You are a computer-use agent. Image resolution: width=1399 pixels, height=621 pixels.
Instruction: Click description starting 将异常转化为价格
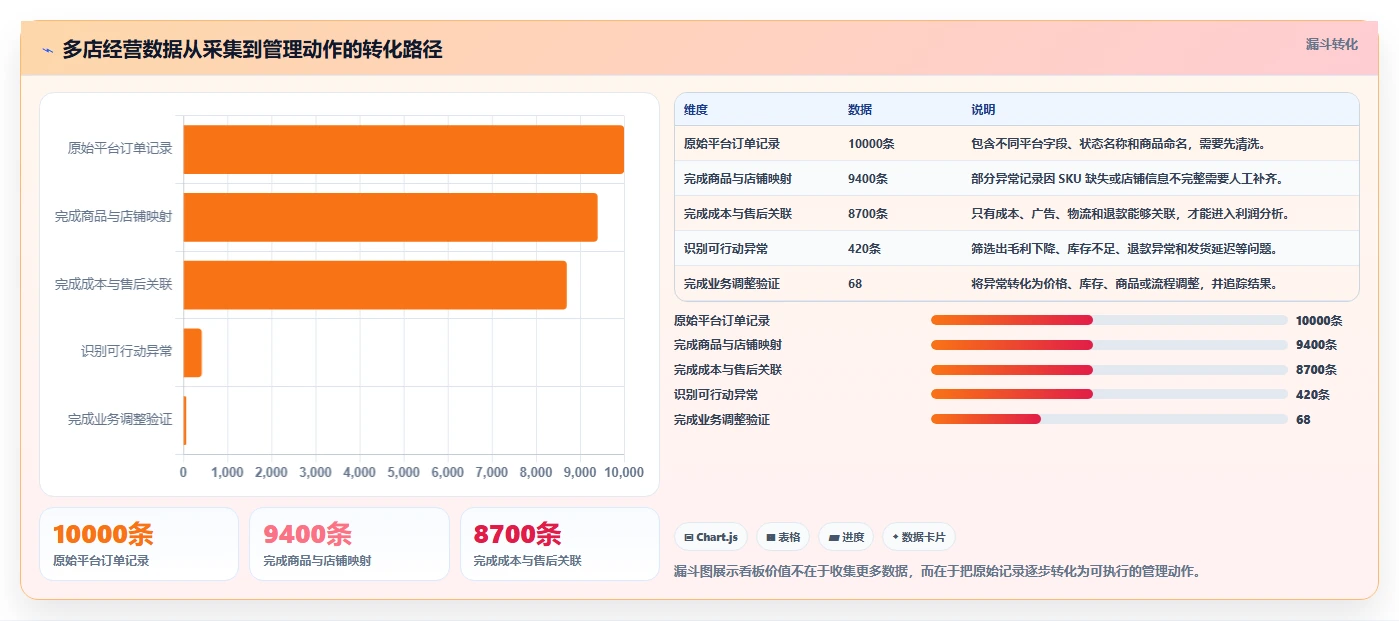(x=1124, y=284)
